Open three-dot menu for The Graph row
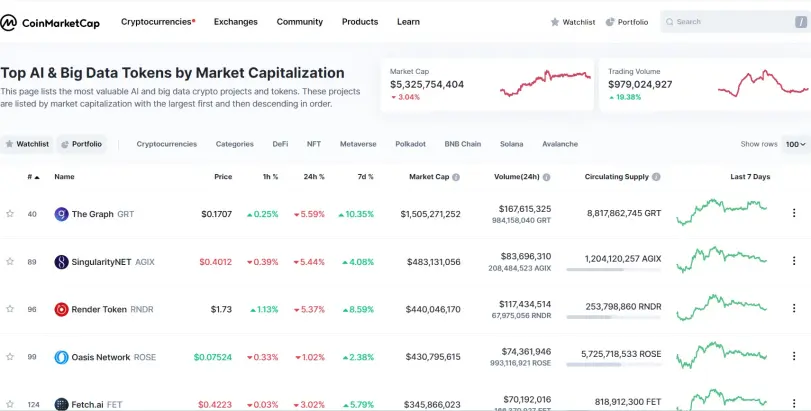811x411 pixels. [794, 213]
